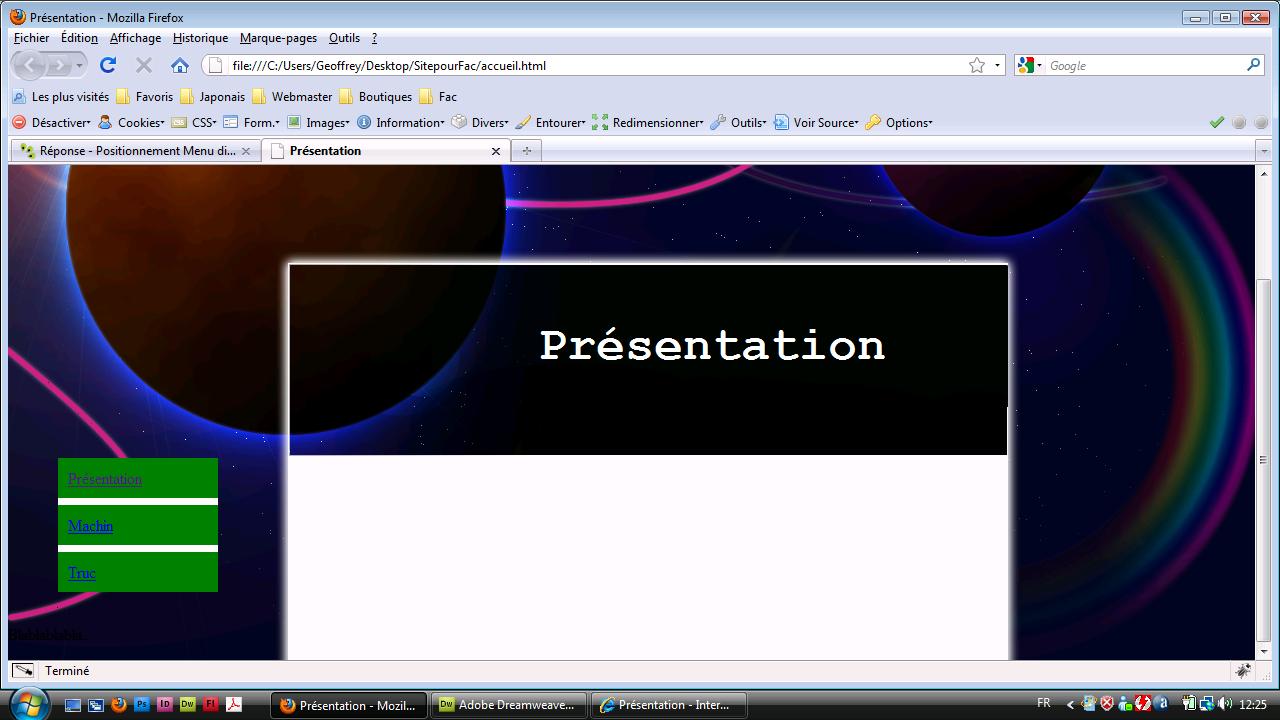This screenshot has width=1280, height=720.
Task: Open the Japonais bookmark folder
Action: click(212, 97)
